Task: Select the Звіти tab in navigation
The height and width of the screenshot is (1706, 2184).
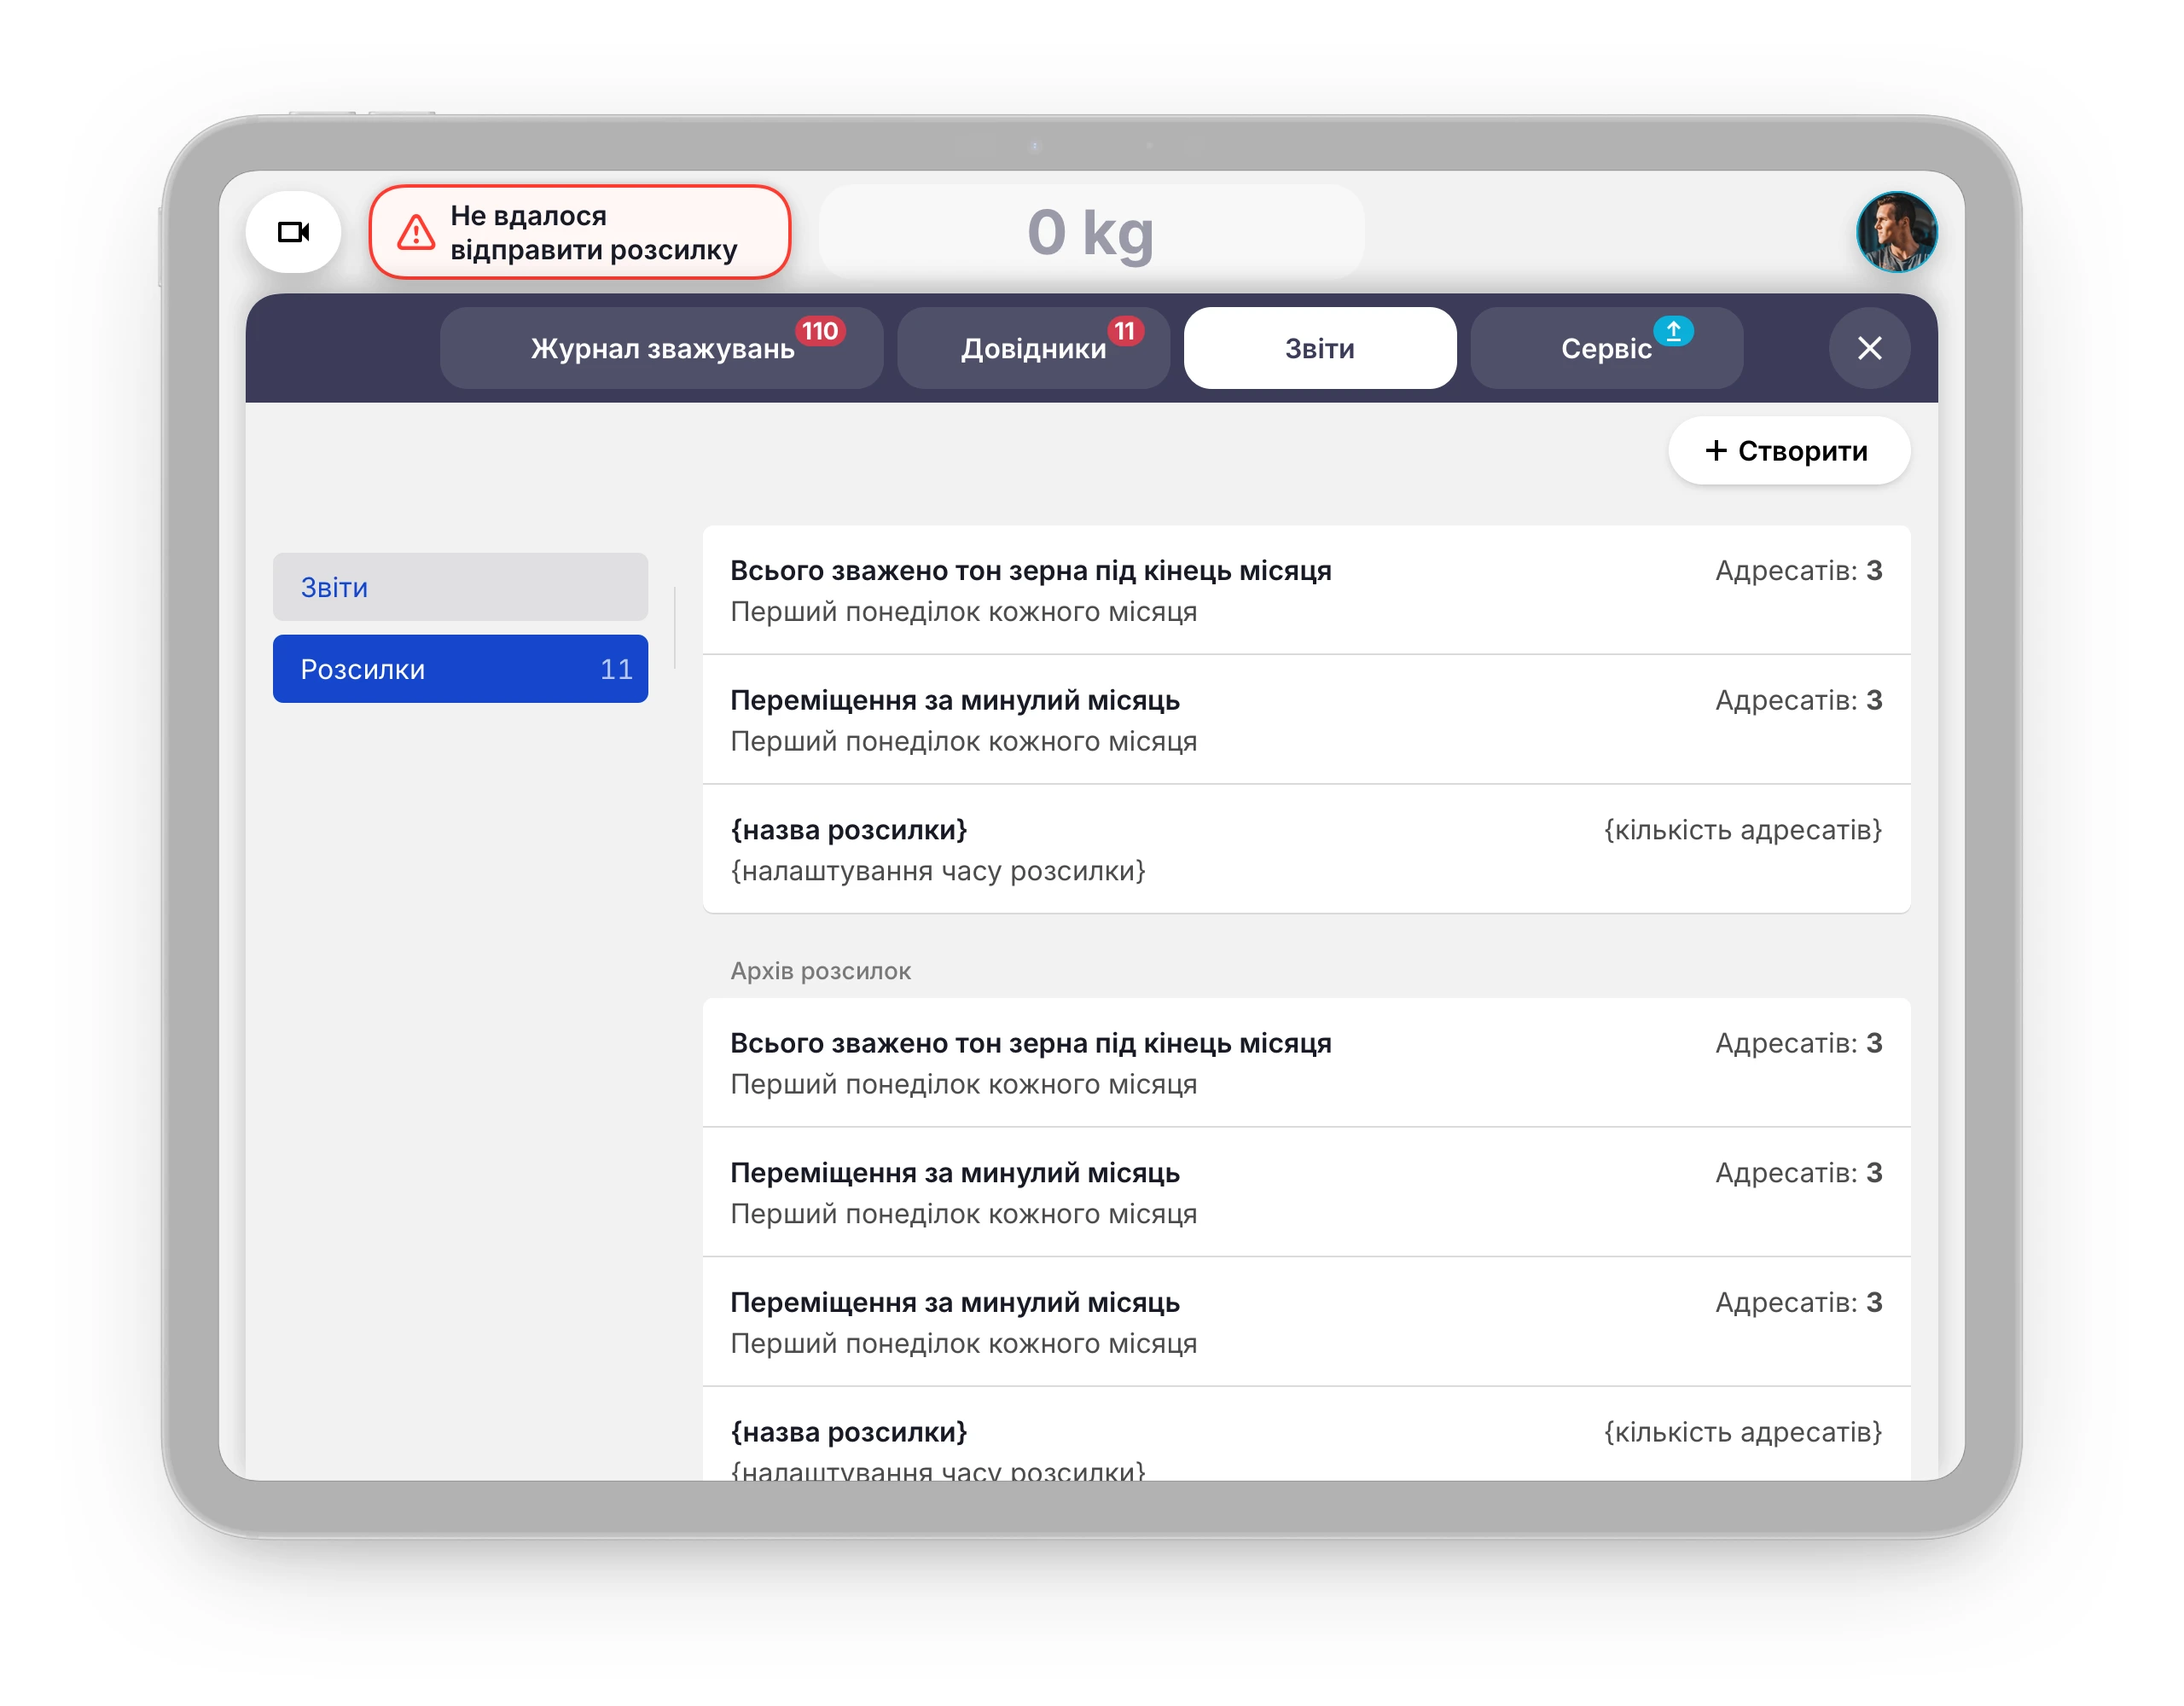Action: tap(1319, 349)
